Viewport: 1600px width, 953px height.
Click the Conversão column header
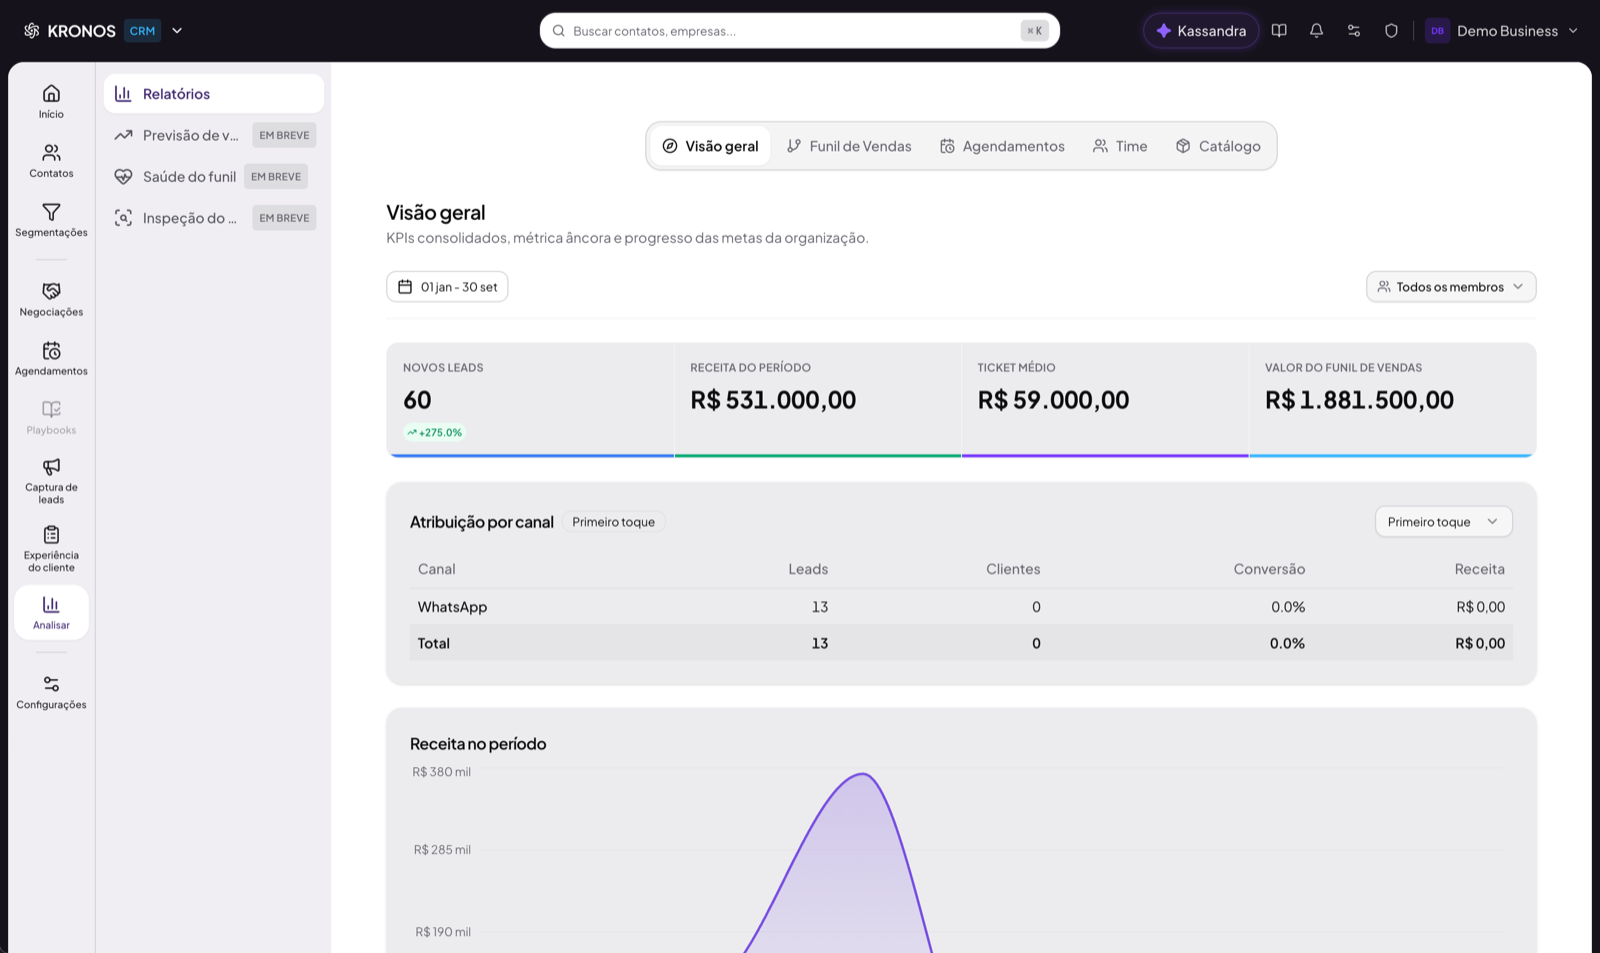click(1269, 569)
